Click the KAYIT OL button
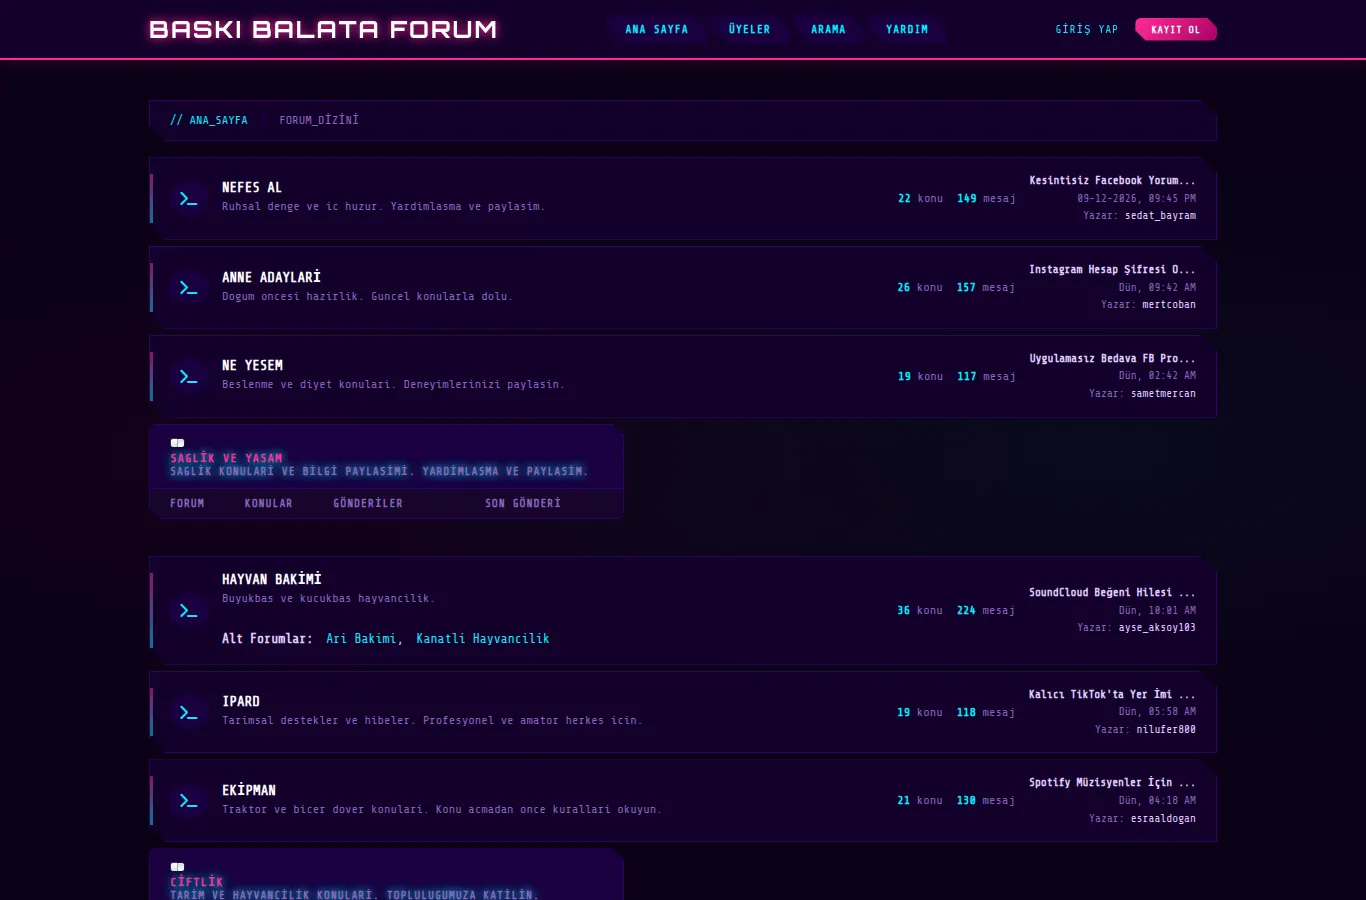Viewport: 1366px width, 900px height. tap(1176, 30)
